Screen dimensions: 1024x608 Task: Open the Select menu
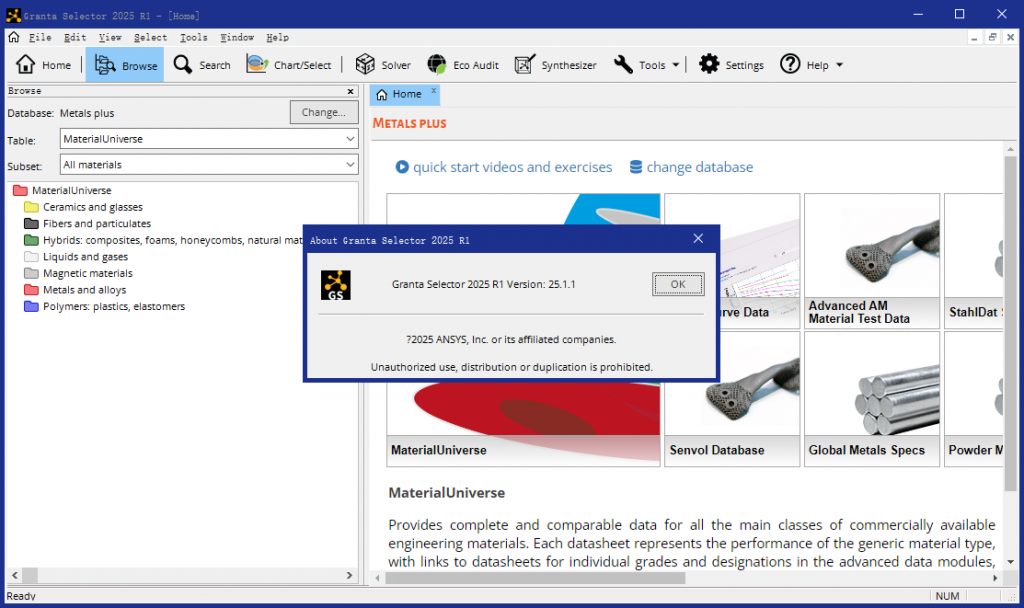pos(150,37)
